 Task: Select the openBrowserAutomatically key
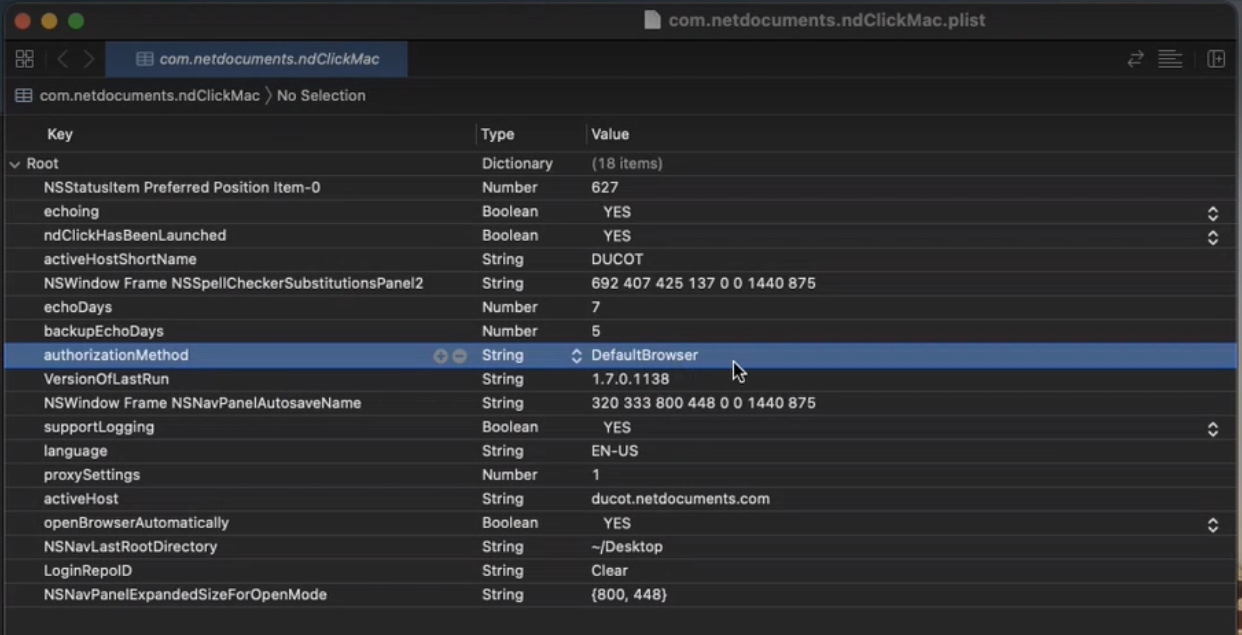click(136, 524)
